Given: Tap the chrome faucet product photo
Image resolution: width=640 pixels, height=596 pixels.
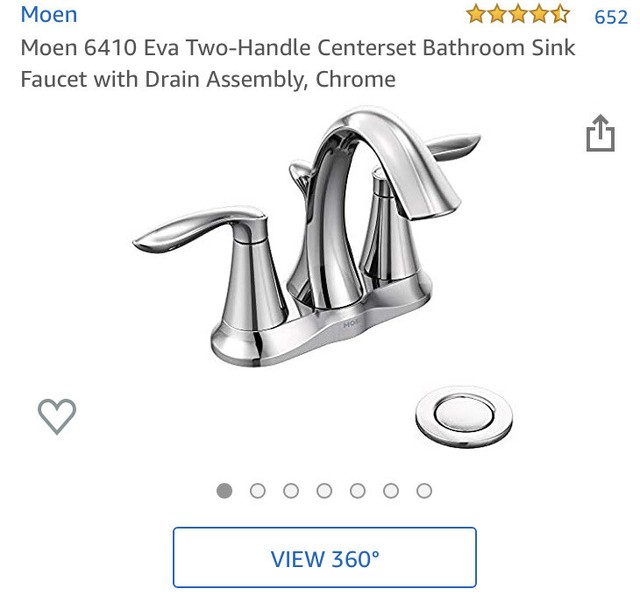Looking at the screenshot, I should 307,237.
